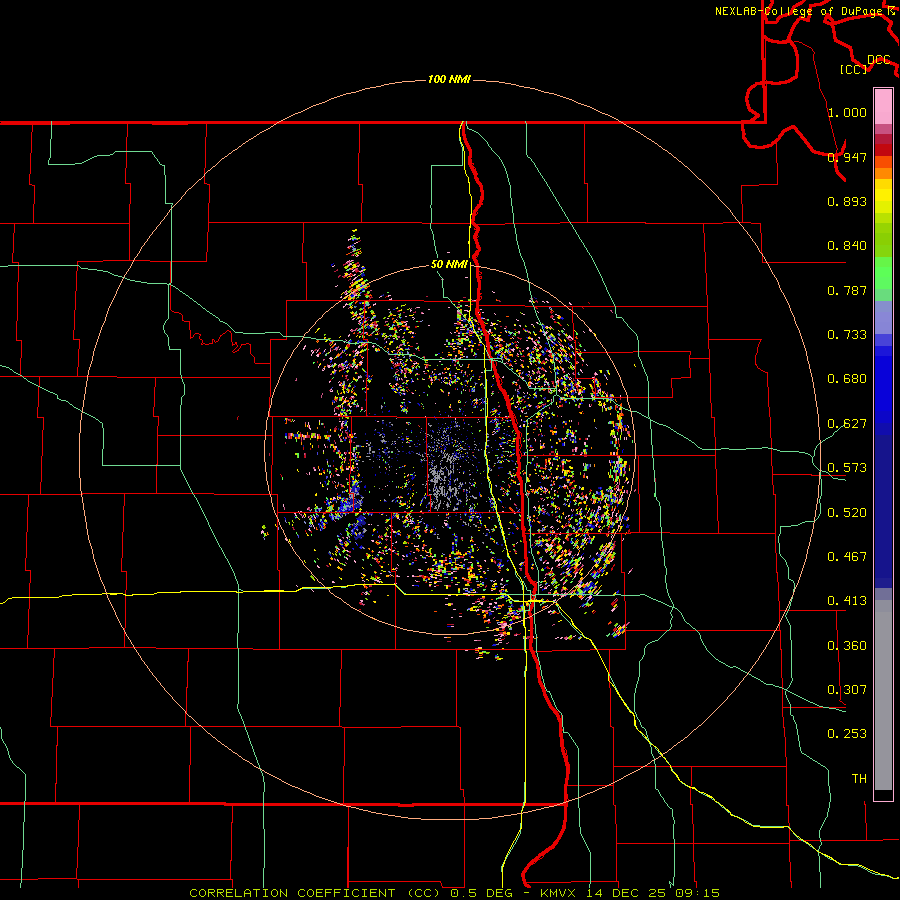900x900 pixels.
Task: Click the DCC [CC] legend heading
Action: point(866,64)
